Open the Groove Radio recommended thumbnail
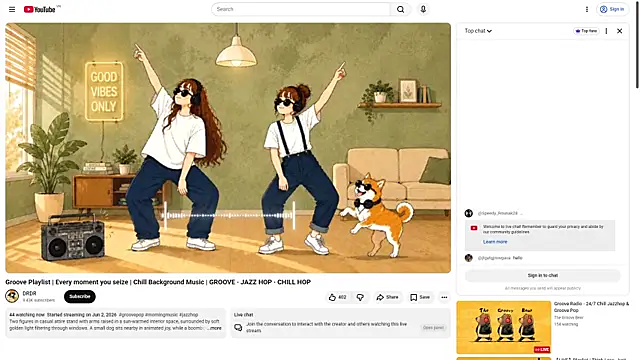The image size is (640, 360). (x=503, y=327)
